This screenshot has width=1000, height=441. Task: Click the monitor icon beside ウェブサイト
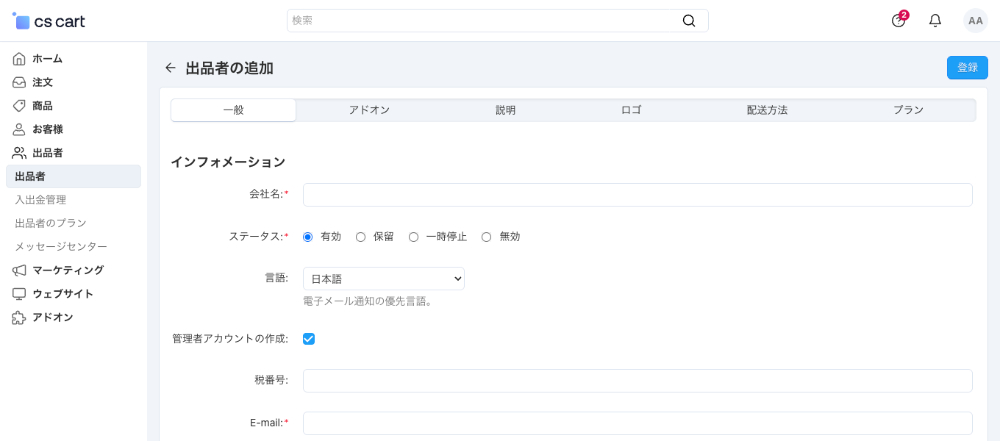tap(19, 294)
